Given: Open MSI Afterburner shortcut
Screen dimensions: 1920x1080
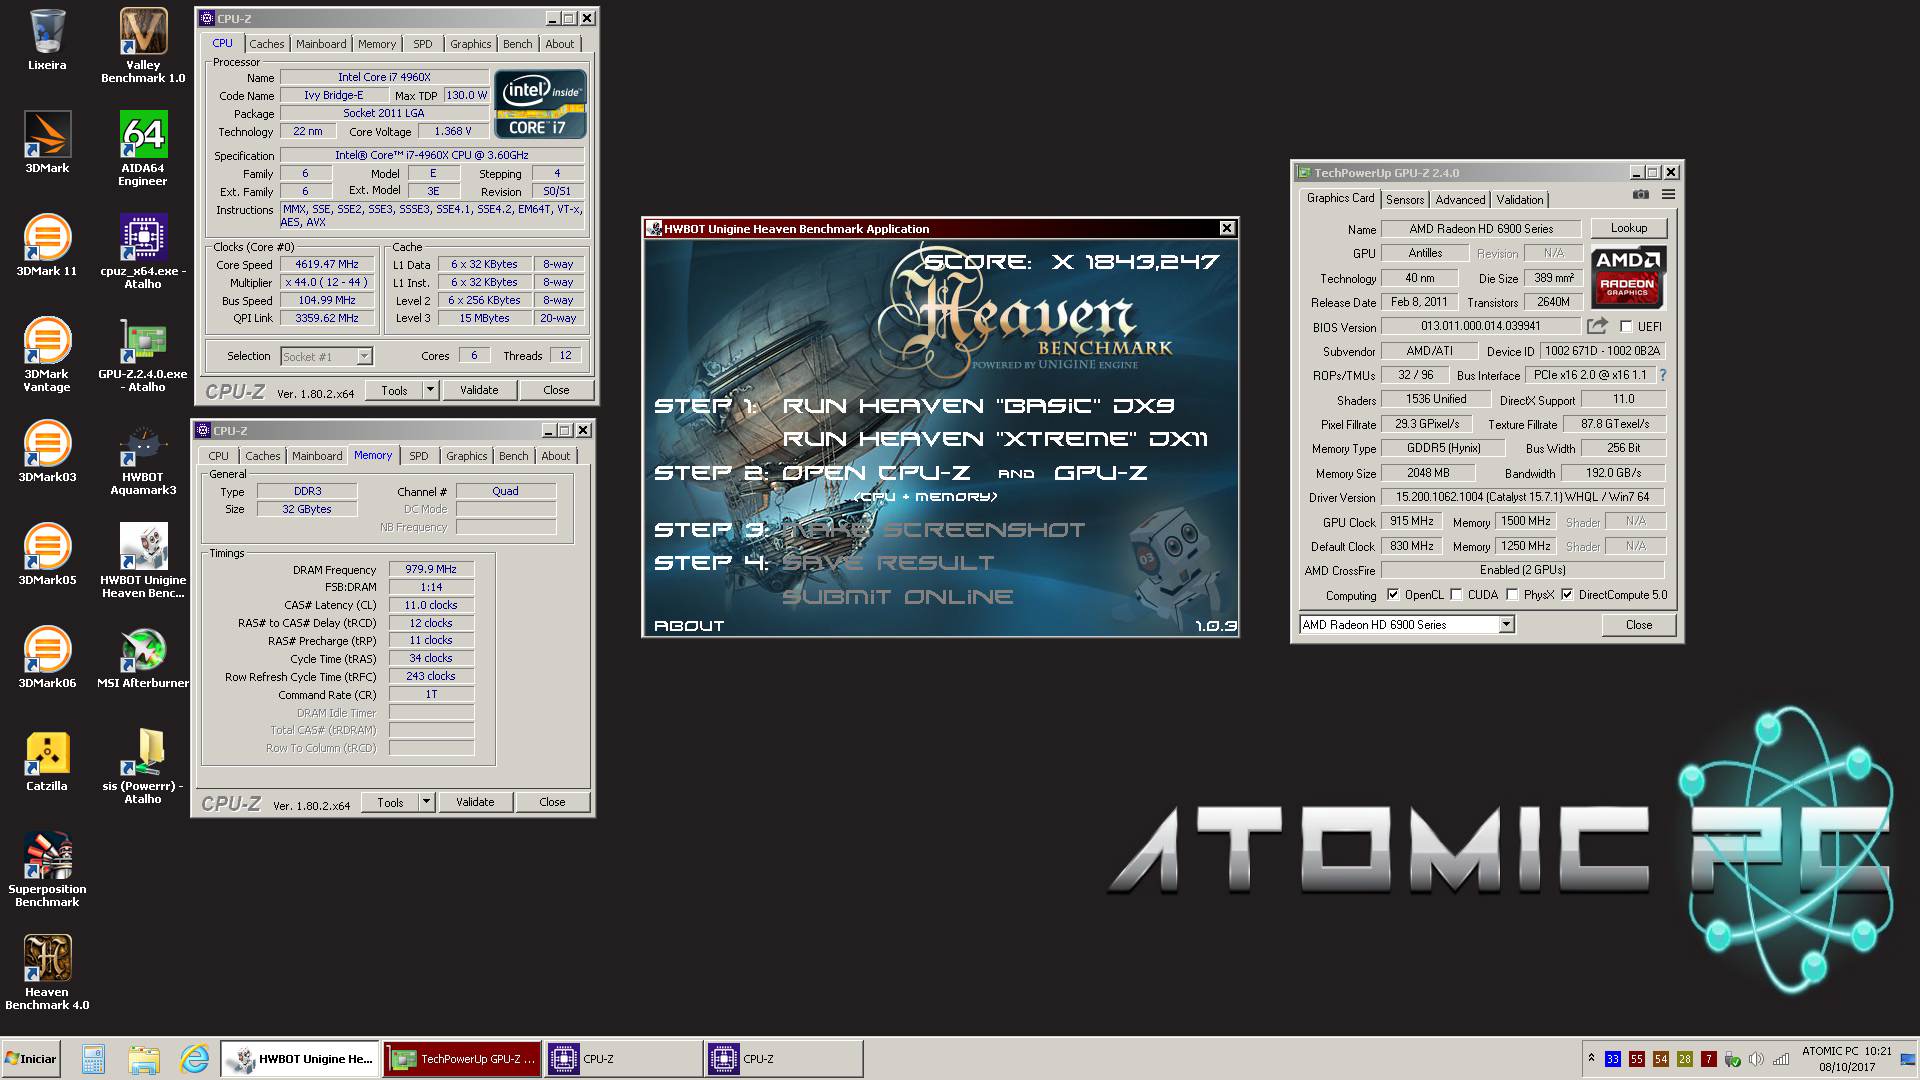Looking at the screenshot, I should (x=143, y=657).
